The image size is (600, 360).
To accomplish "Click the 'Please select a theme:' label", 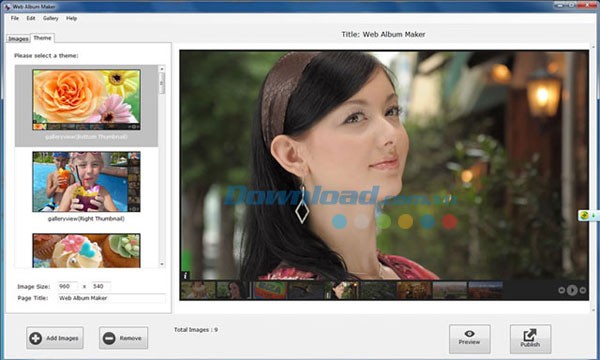I will click(46, 55).
